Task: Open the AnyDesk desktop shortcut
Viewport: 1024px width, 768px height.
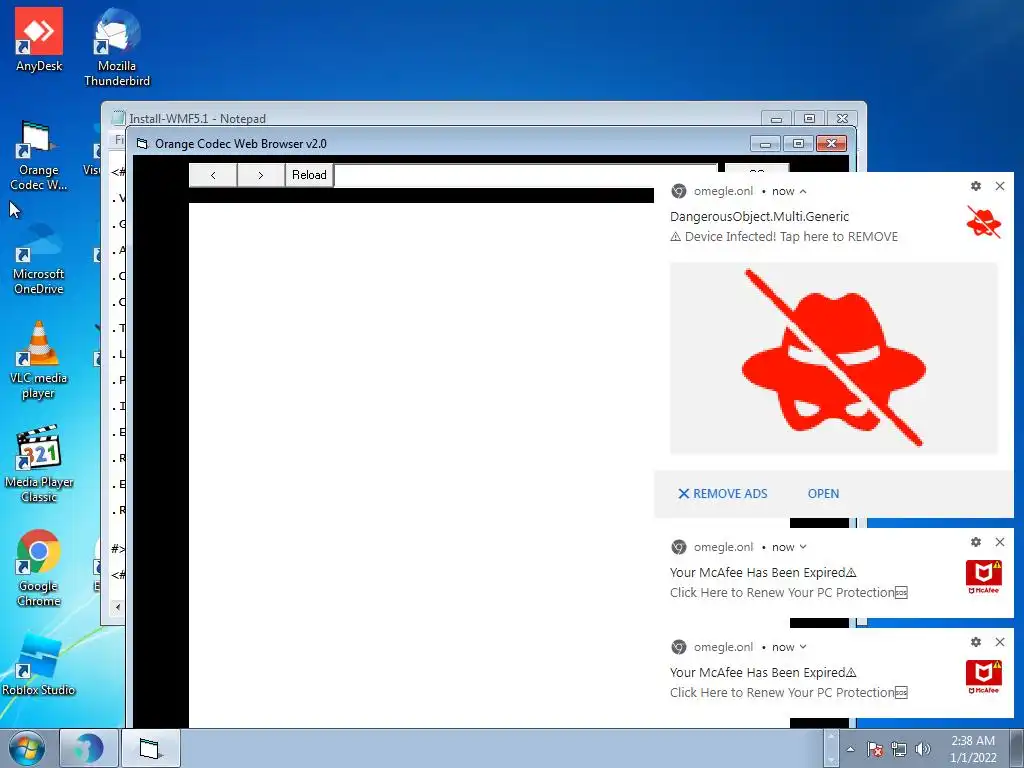Action: pos(39,39)
